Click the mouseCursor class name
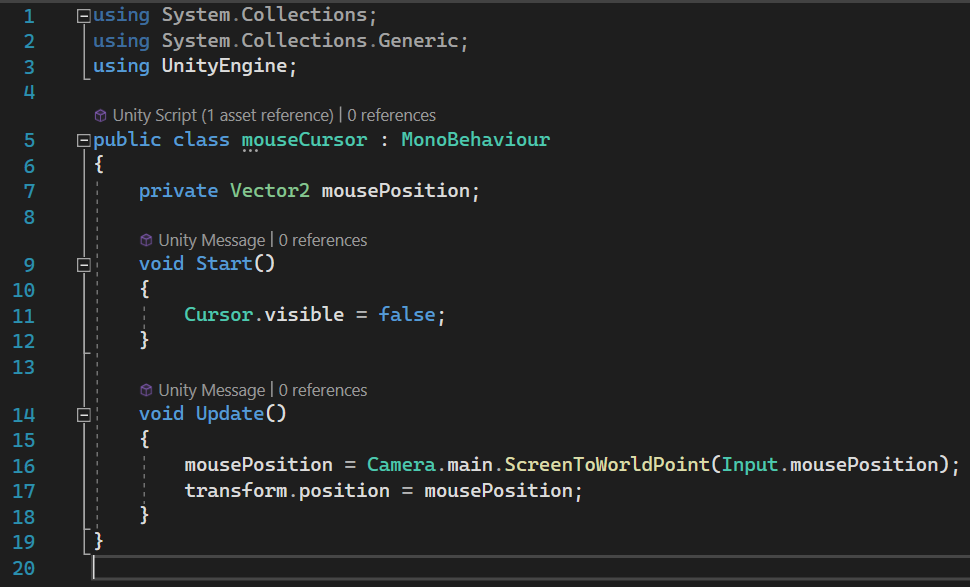970x587 pixels. (304, 140)
